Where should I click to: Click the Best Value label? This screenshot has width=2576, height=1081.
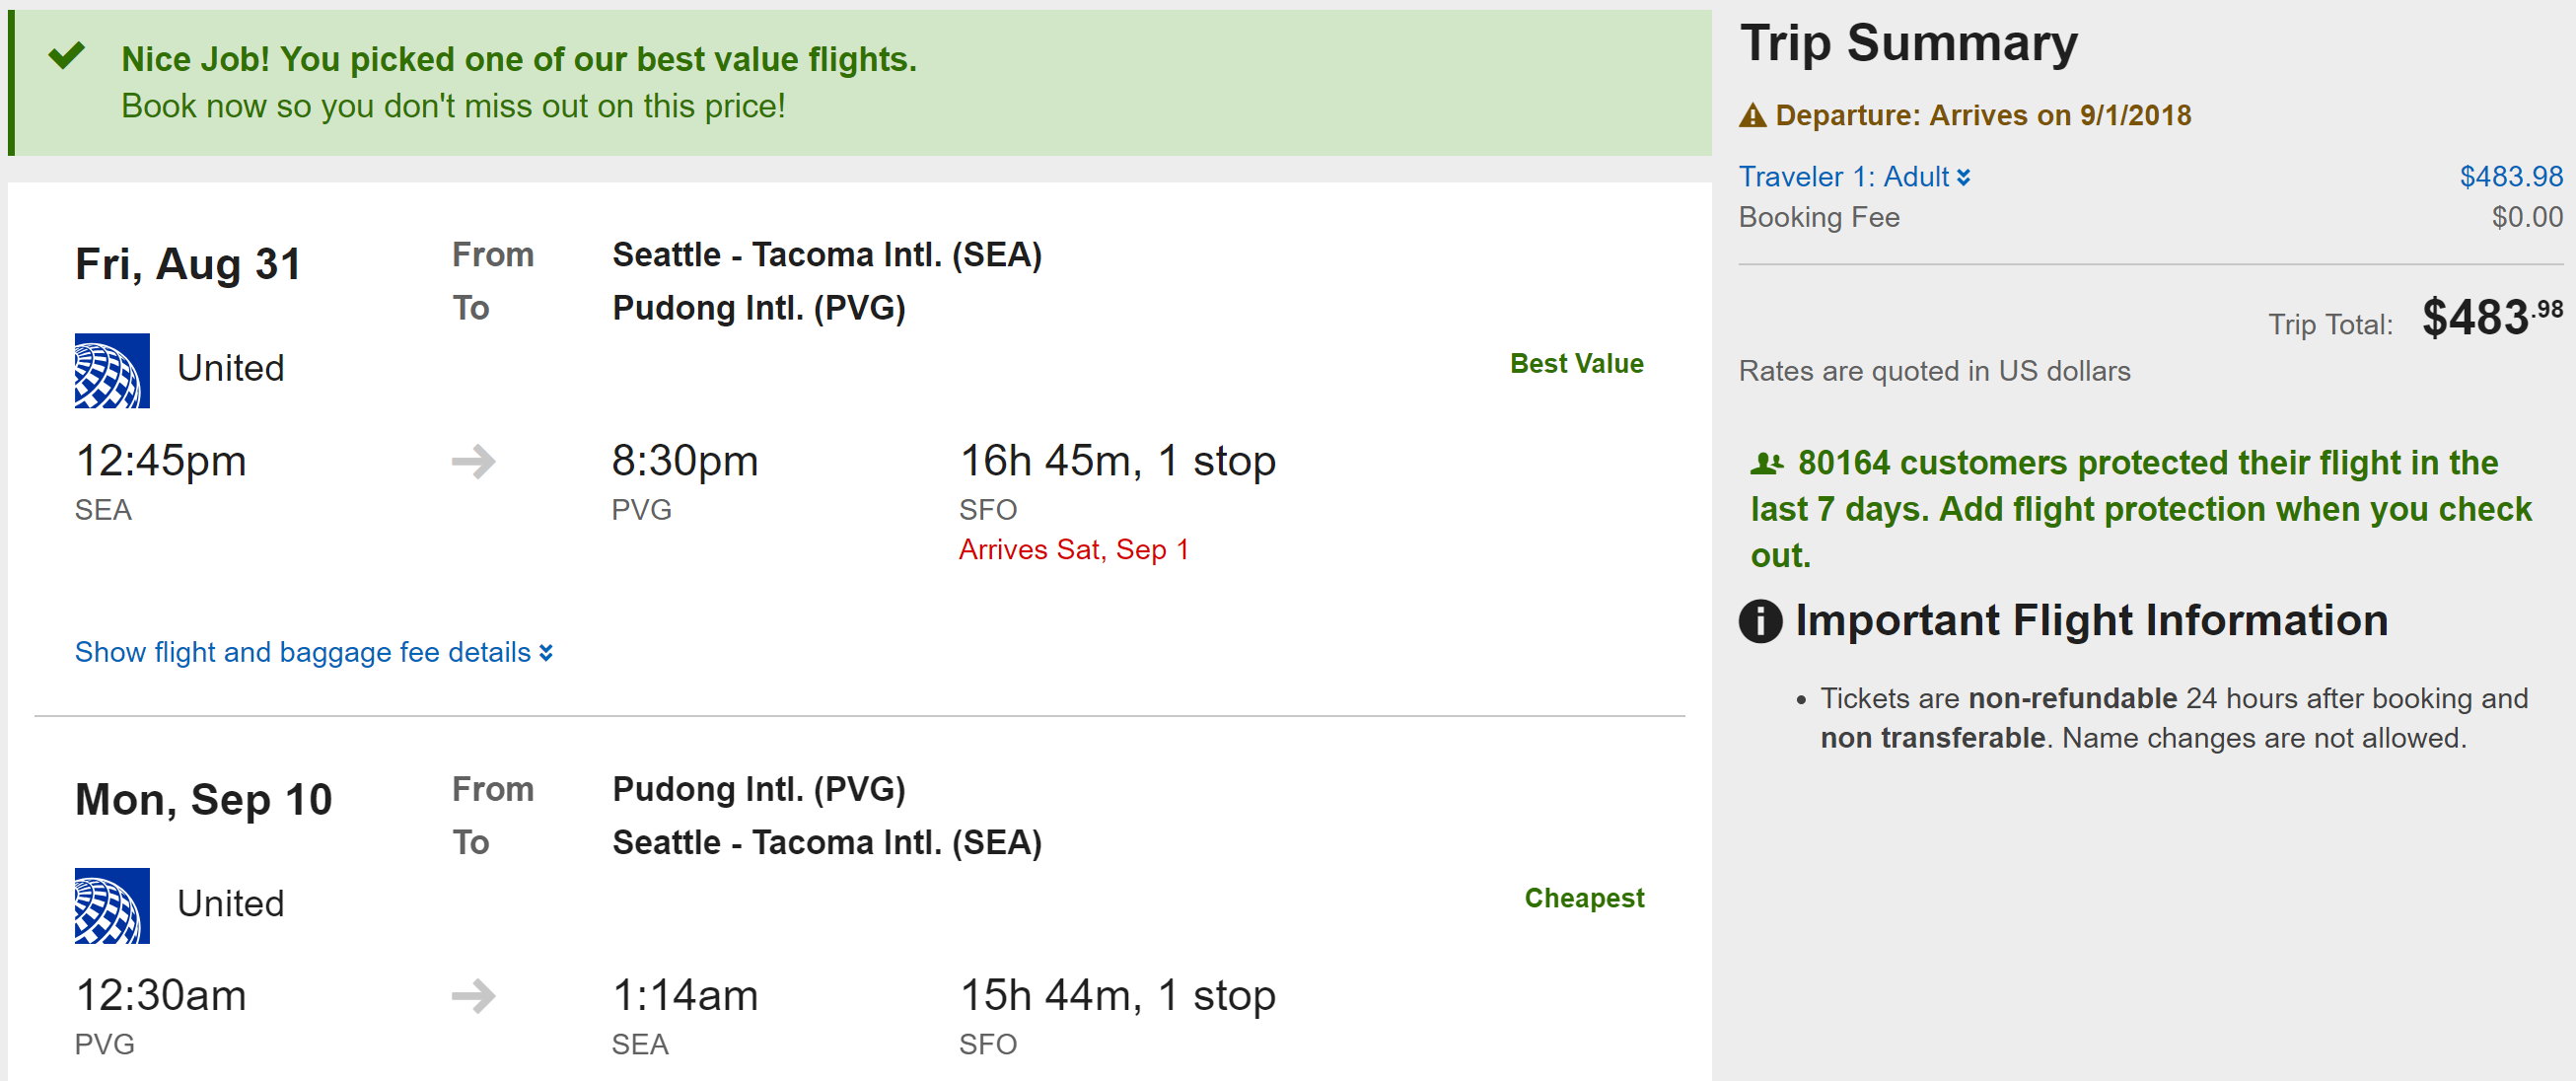(x=1576, y=364)
